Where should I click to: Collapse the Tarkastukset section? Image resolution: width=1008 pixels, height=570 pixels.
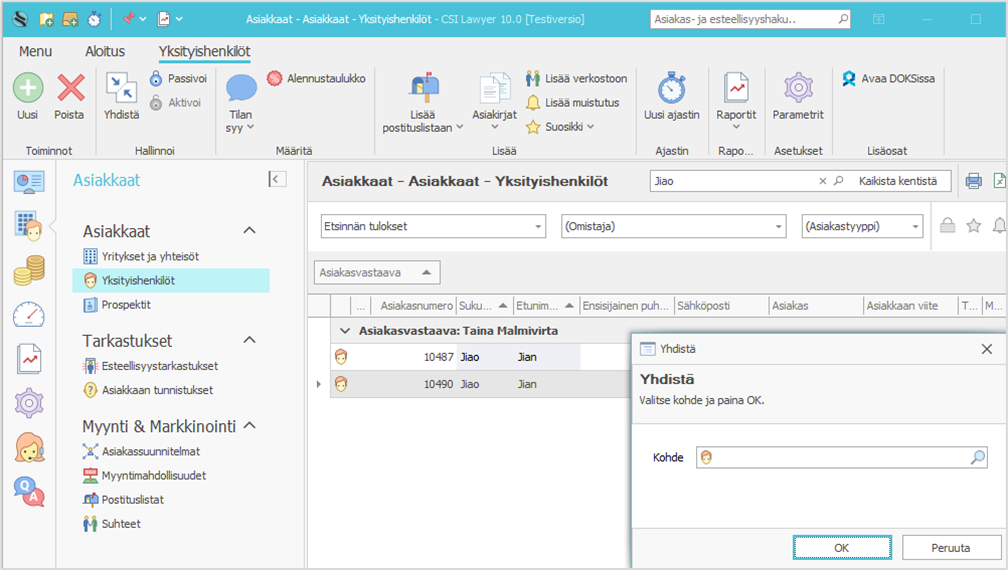pos(250,340)
